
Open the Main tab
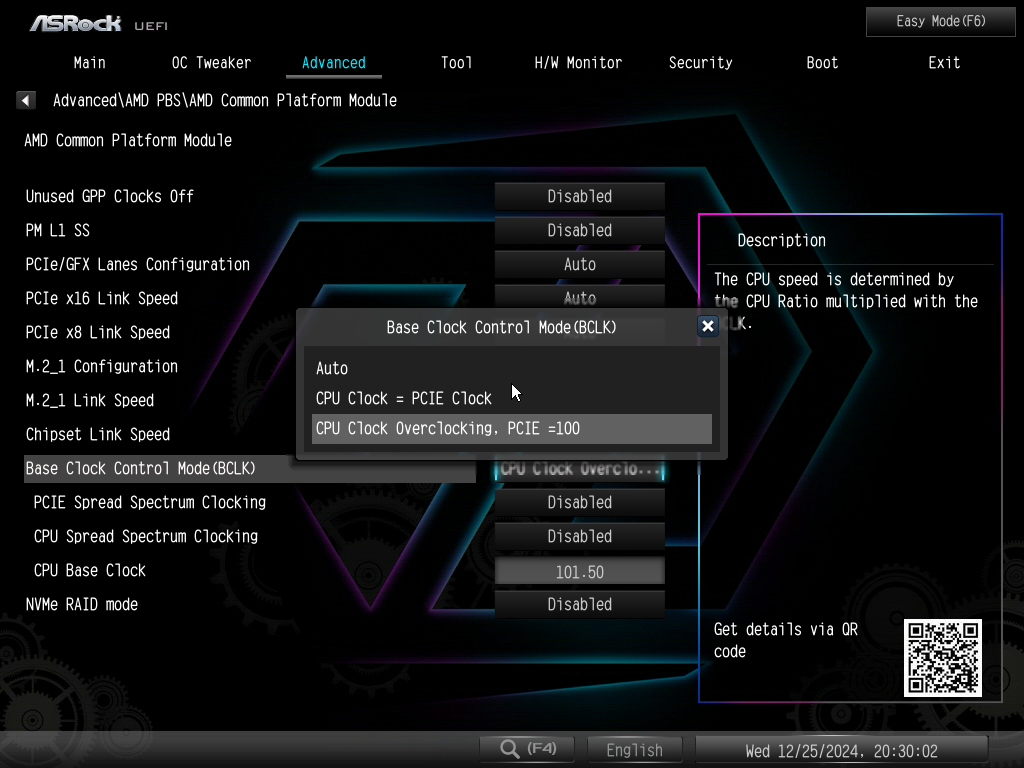(89, 63)
